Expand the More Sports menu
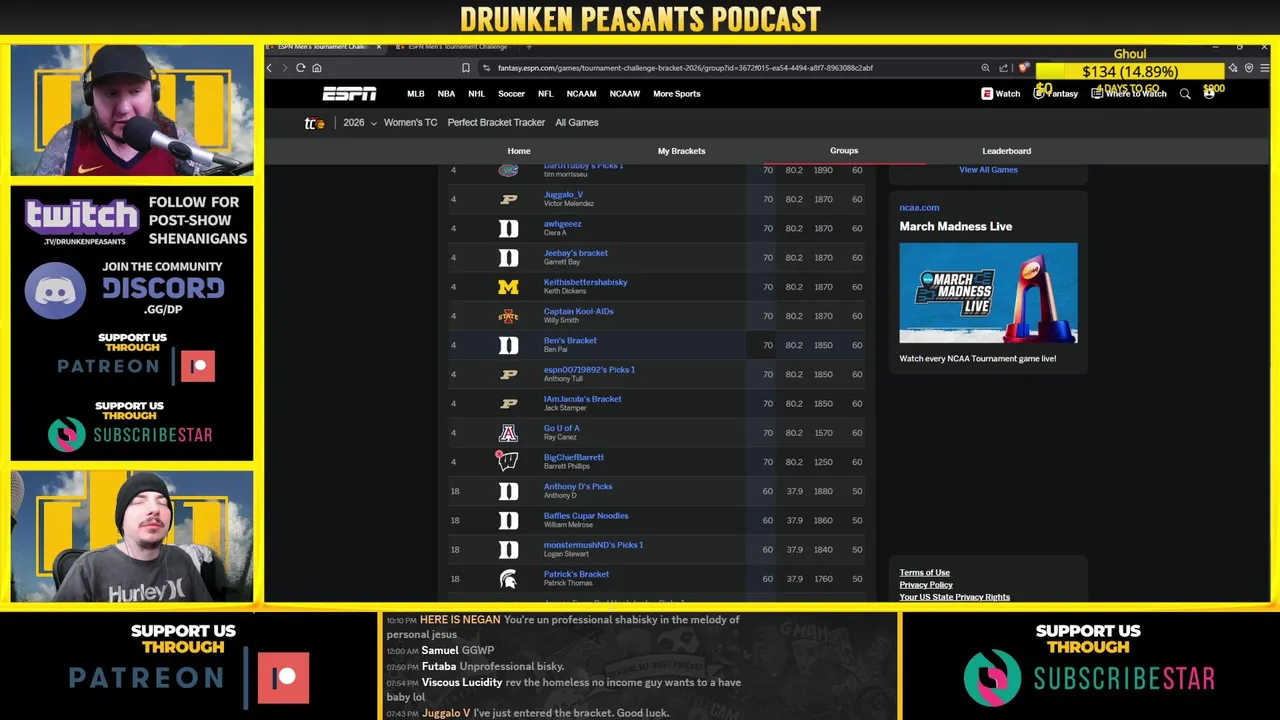This screenshot has height=720, width=1280. coord(676,94)
